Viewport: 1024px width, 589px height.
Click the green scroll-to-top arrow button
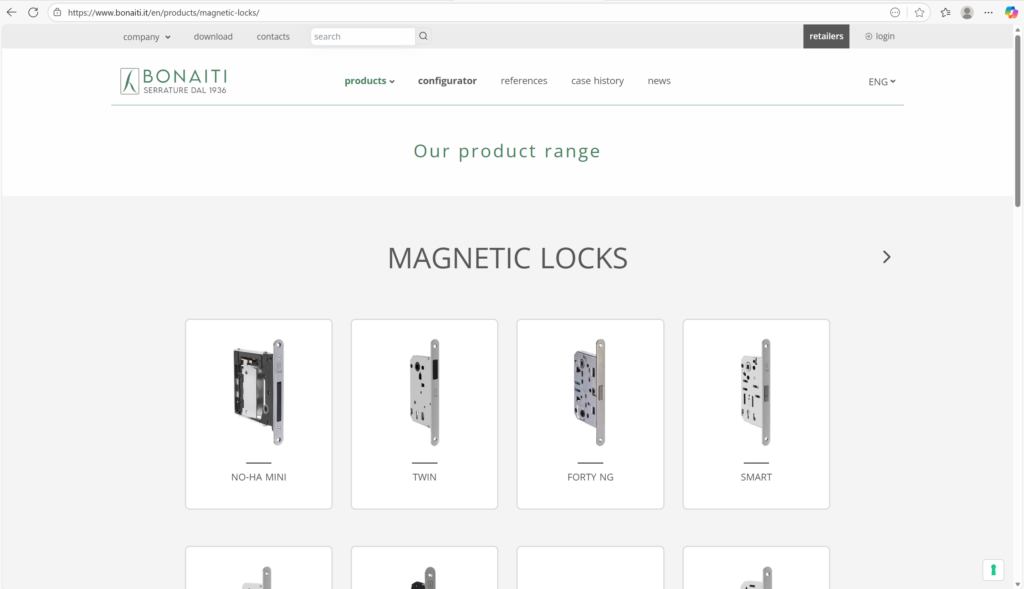pos(993,569)
